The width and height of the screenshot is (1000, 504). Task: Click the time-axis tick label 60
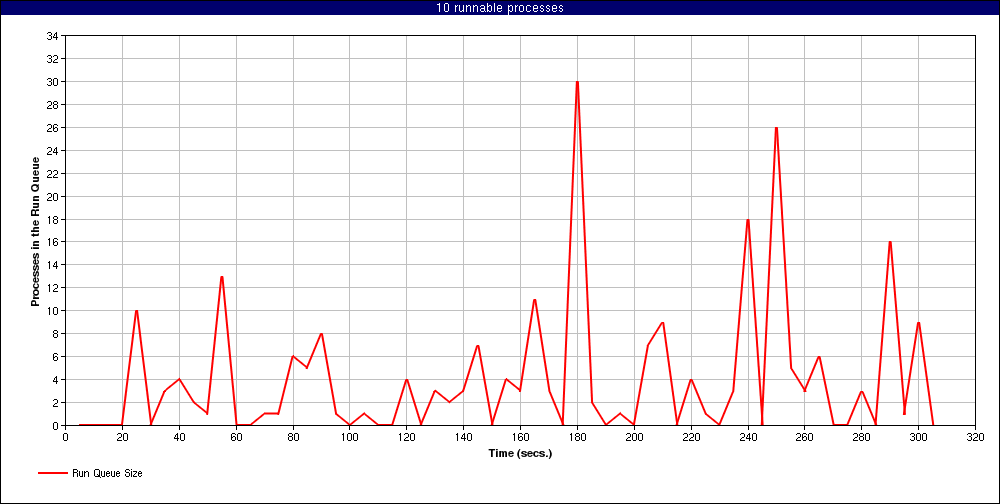coord(236,437)
